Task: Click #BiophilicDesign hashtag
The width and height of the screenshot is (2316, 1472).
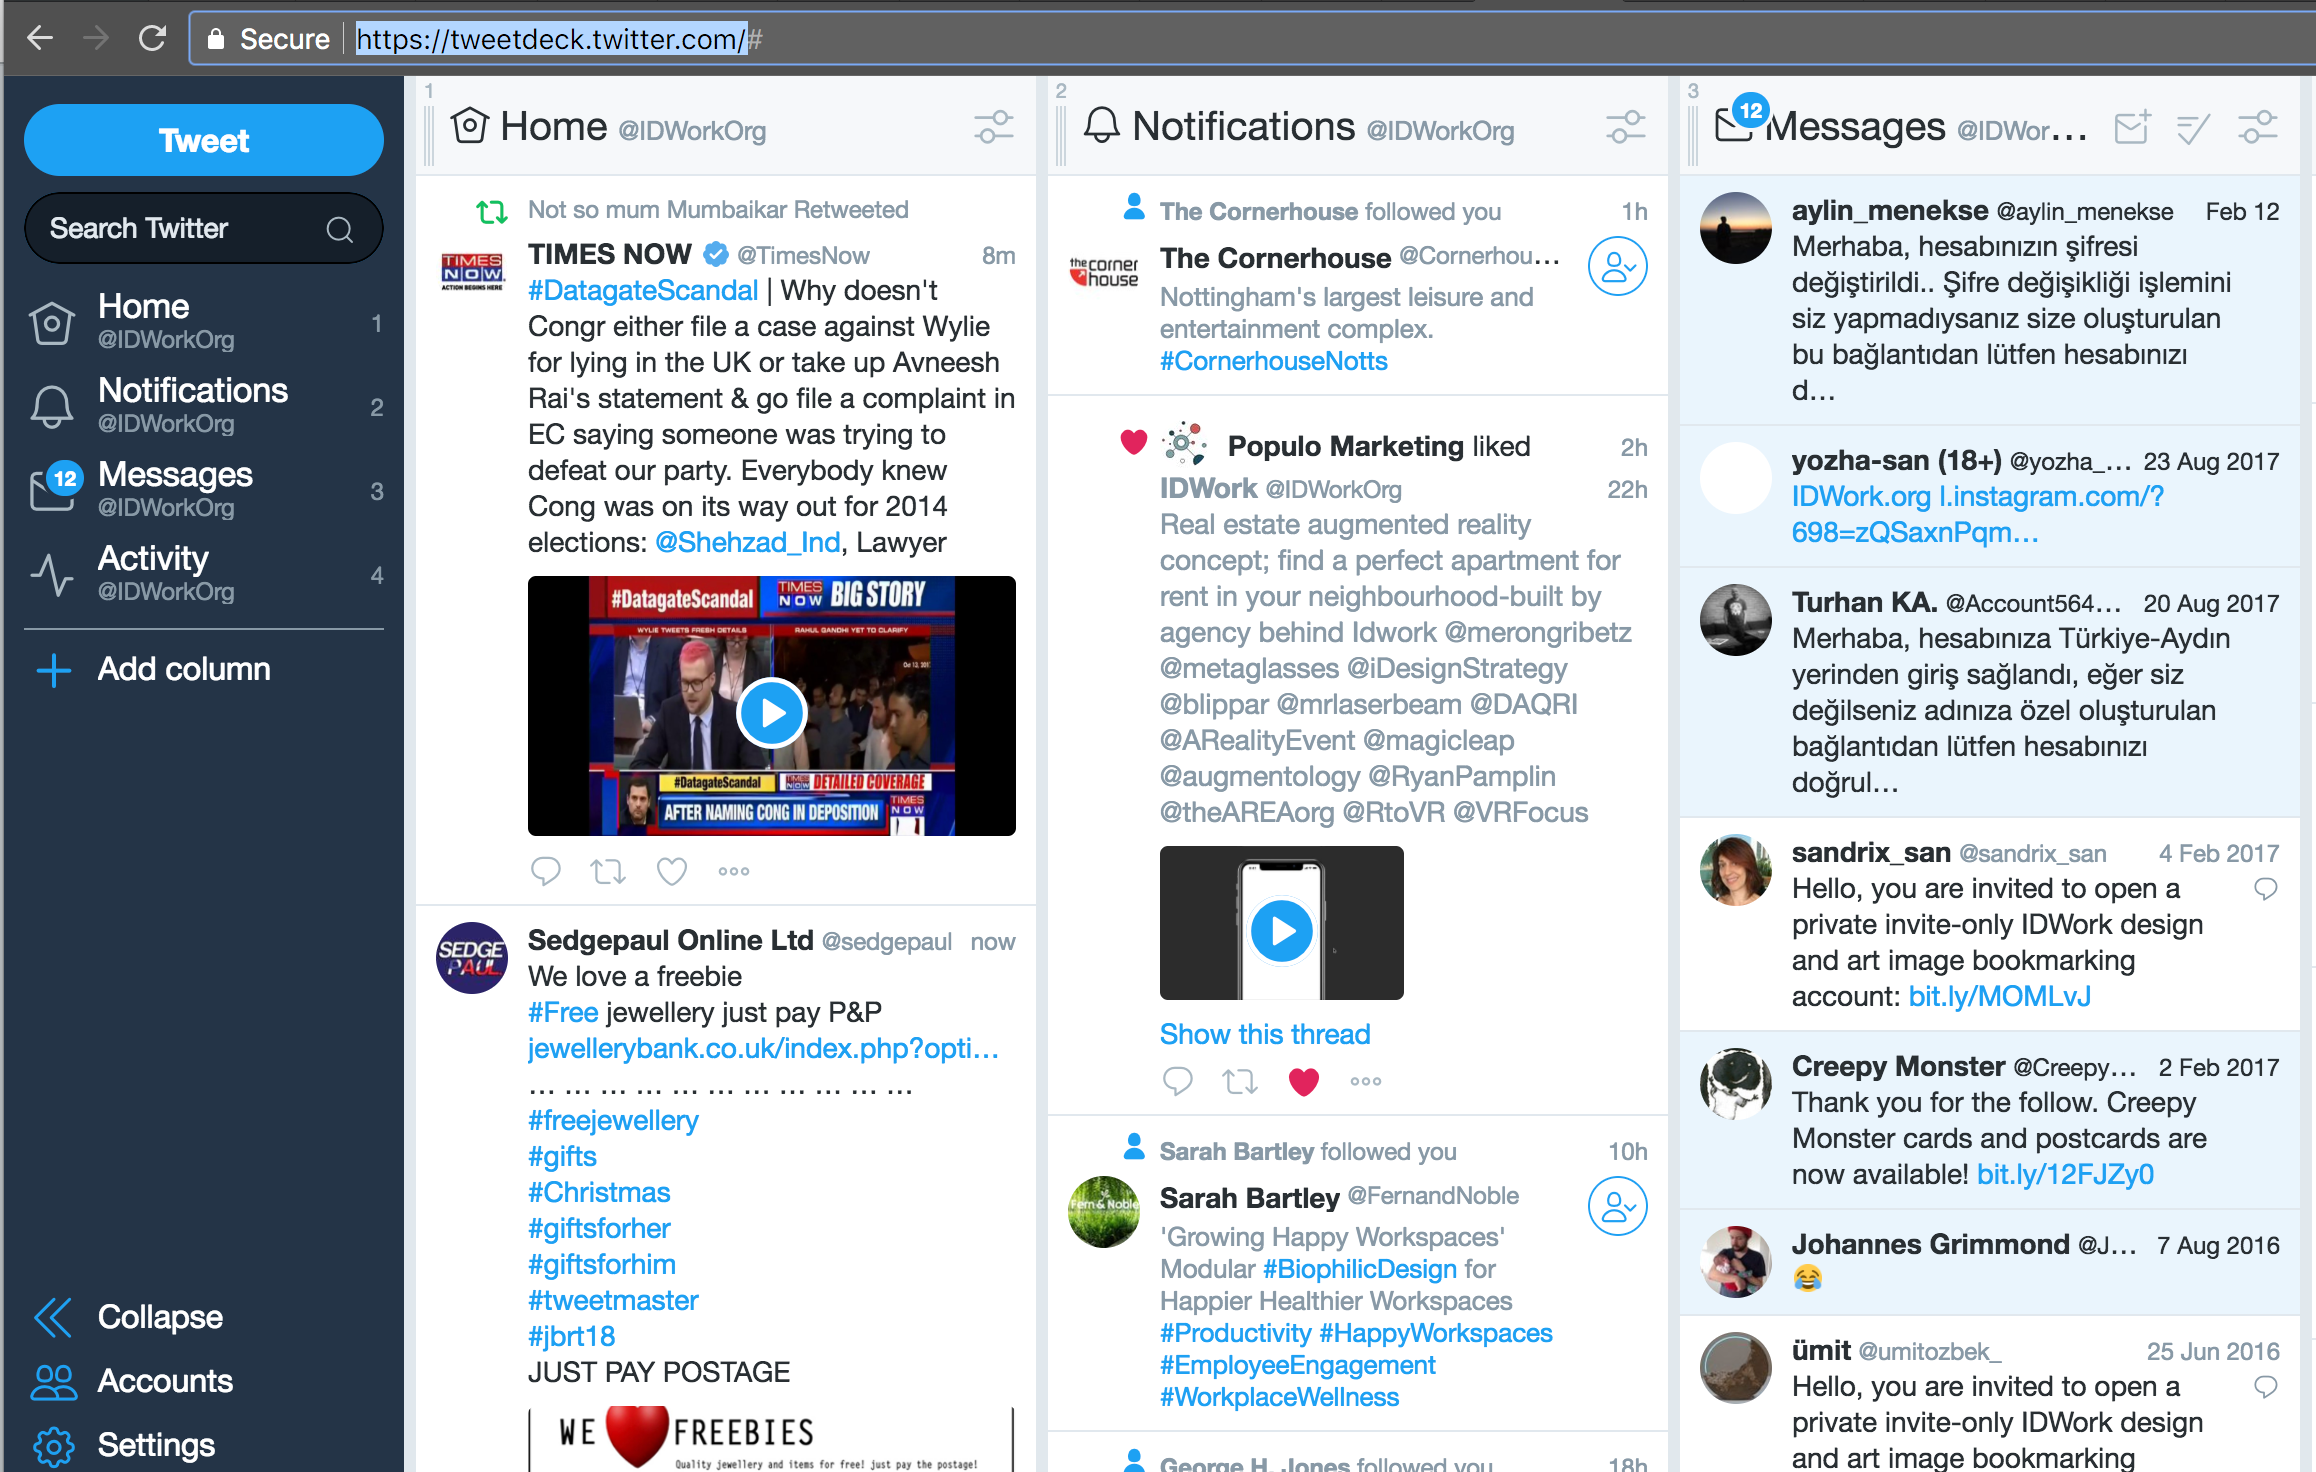Action: [x=1360, y=1269]
